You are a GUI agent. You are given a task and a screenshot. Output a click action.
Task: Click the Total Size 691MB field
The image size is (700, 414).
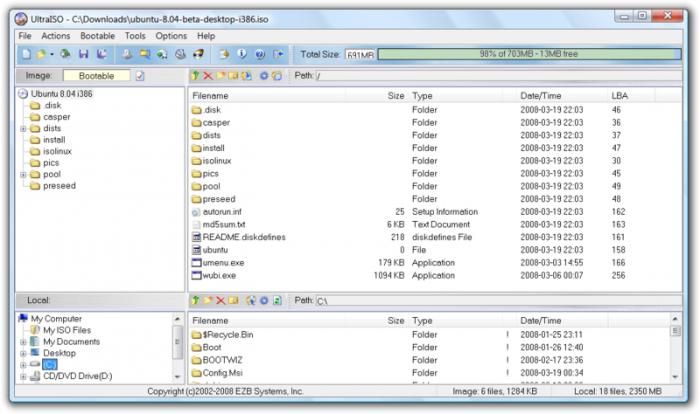(360, 54)
